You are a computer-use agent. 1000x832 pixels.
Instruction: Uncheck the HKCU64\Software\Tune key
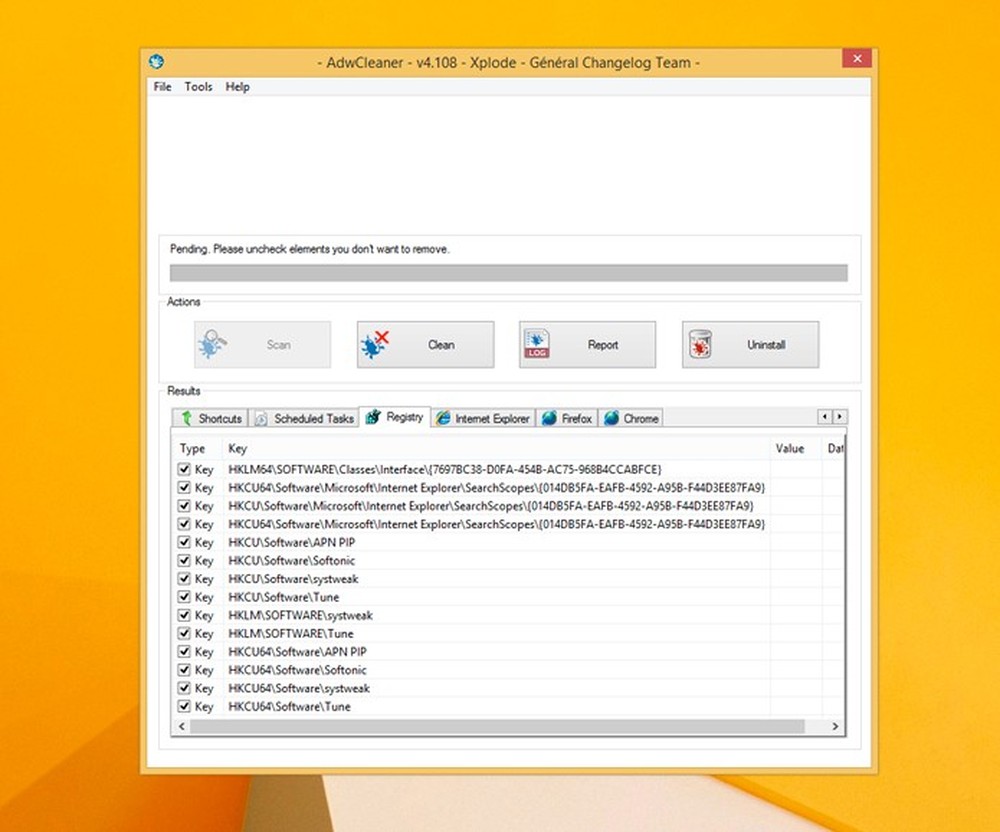pyautogui.click(x=184, y=706)
